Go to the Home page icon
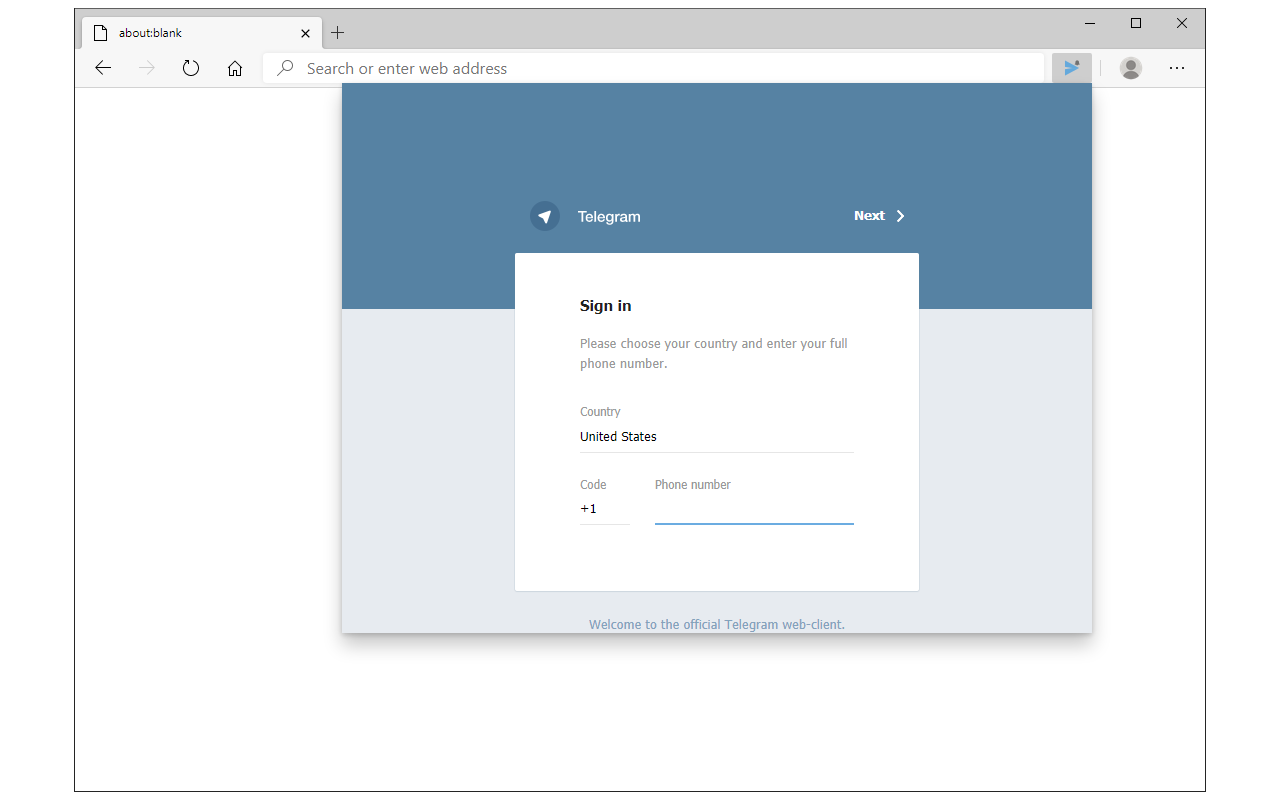 (235, 68)
